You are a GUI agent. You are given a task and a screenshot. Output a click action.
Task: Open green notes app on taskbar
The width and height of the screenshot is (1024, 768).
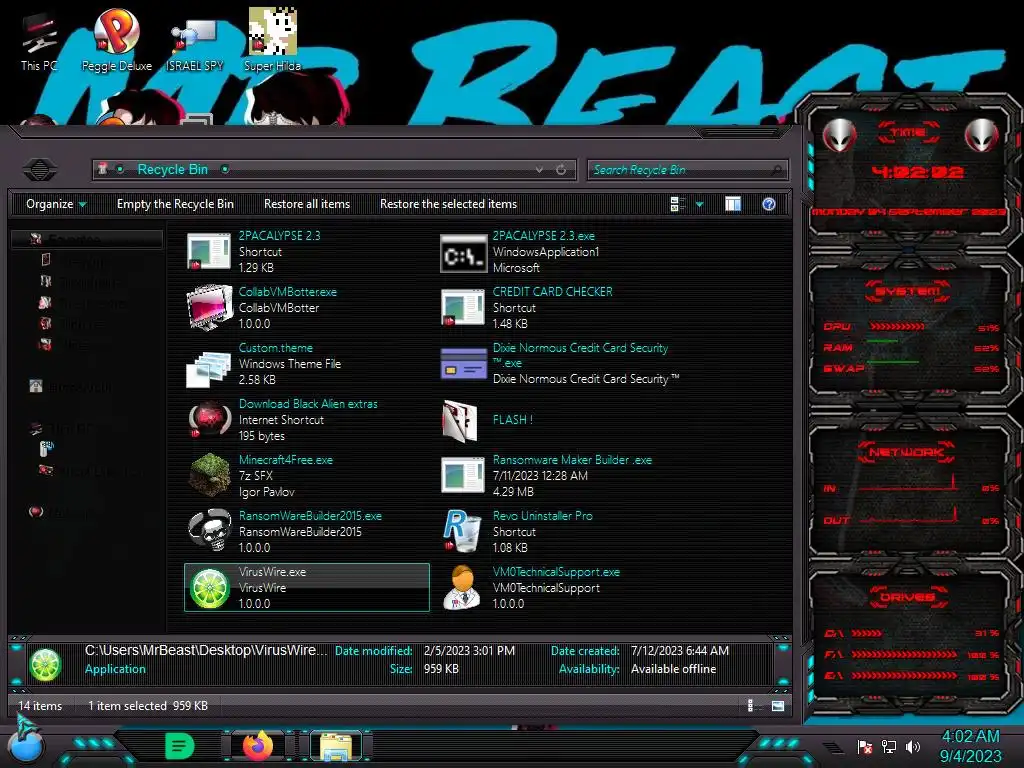click(180, 746)
